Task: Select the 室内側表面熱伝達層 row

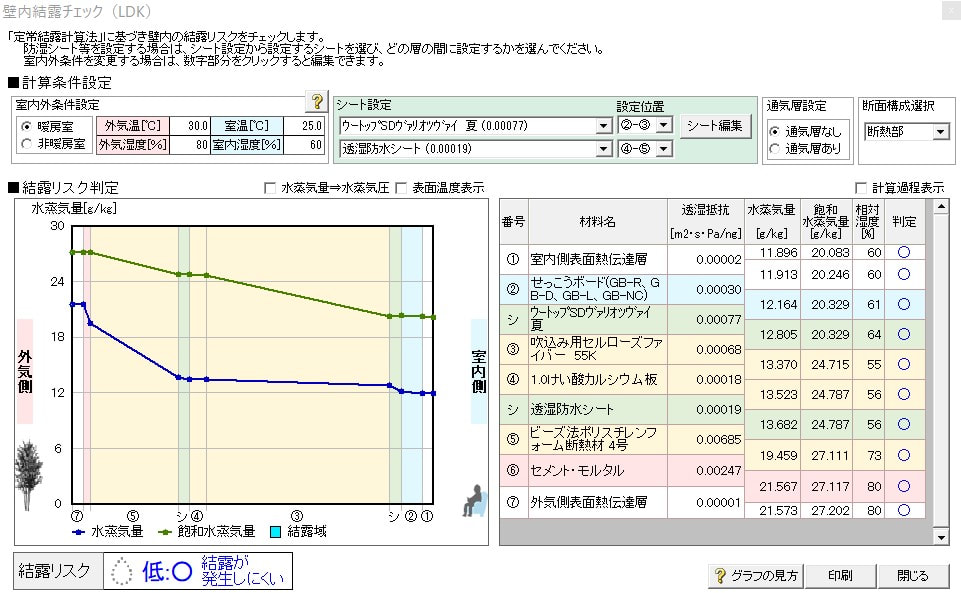Action: pyautogui.click(x=621, y=259)
